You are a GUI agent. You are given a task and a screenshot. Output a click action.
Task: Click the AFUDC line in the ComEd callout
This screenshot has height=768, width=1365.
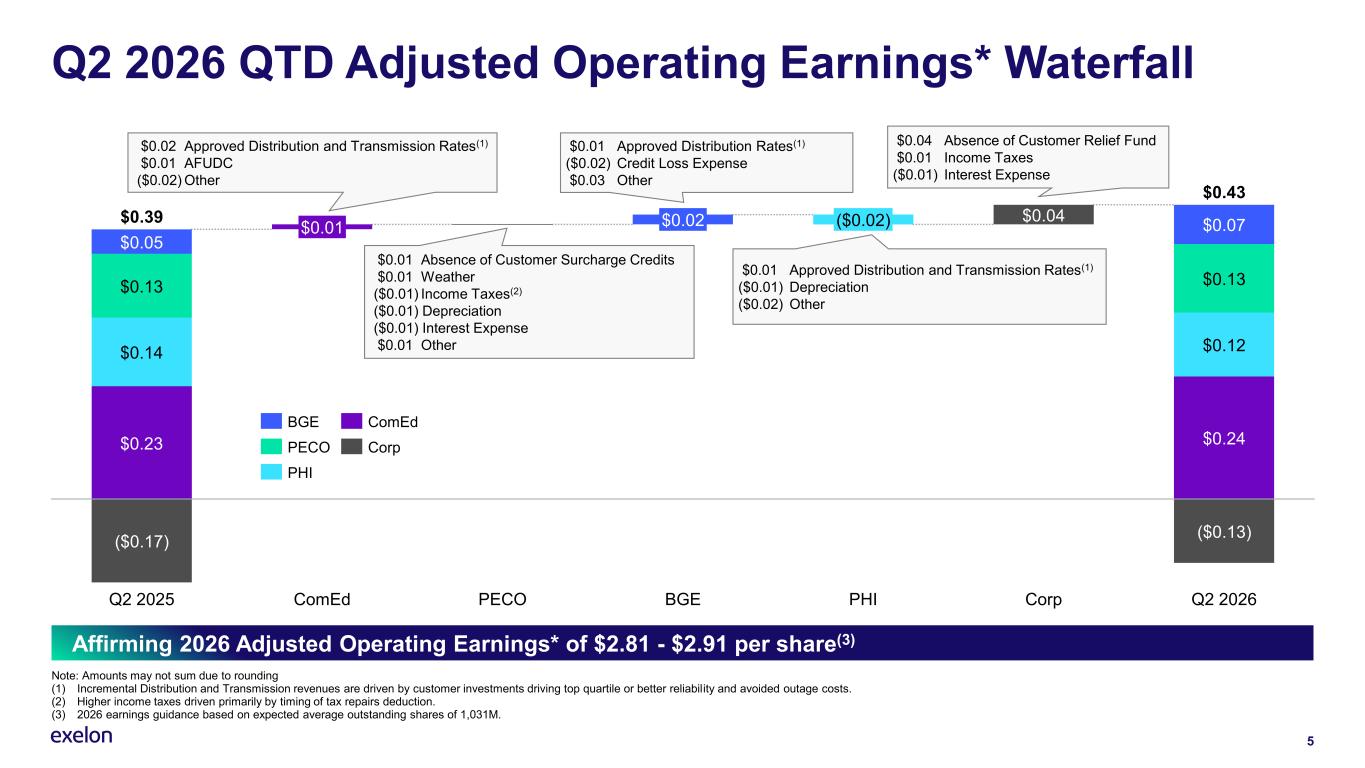(x=182, y=163)
